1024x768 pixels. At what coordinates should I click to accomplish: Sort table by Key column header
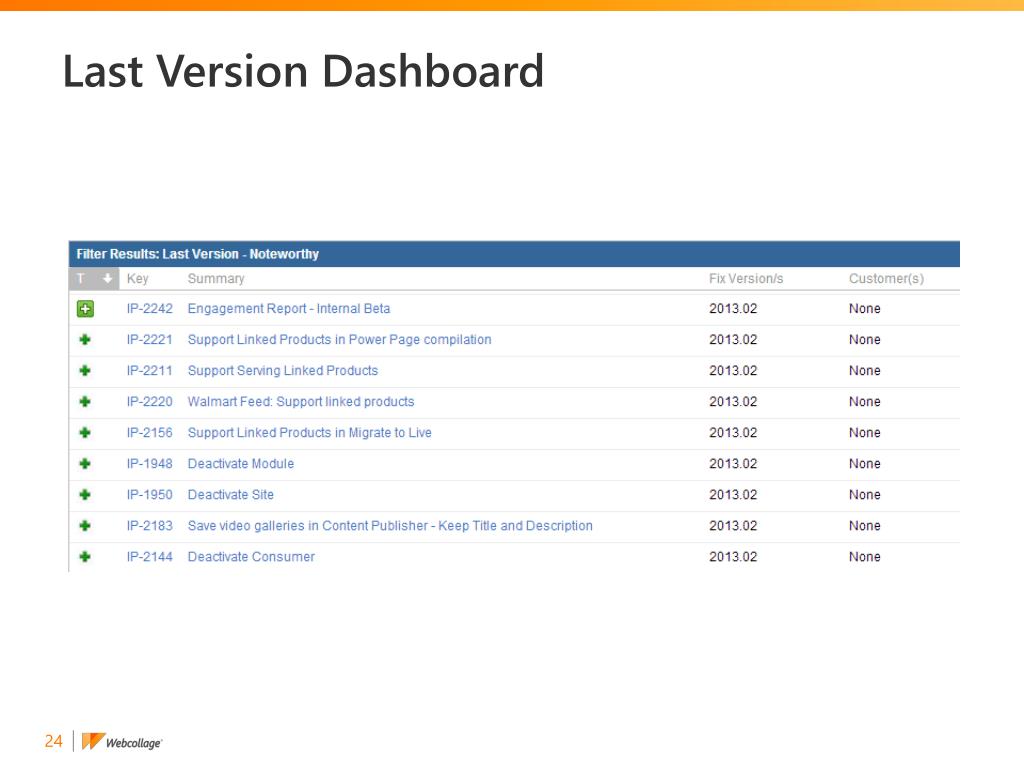(137, 278)
